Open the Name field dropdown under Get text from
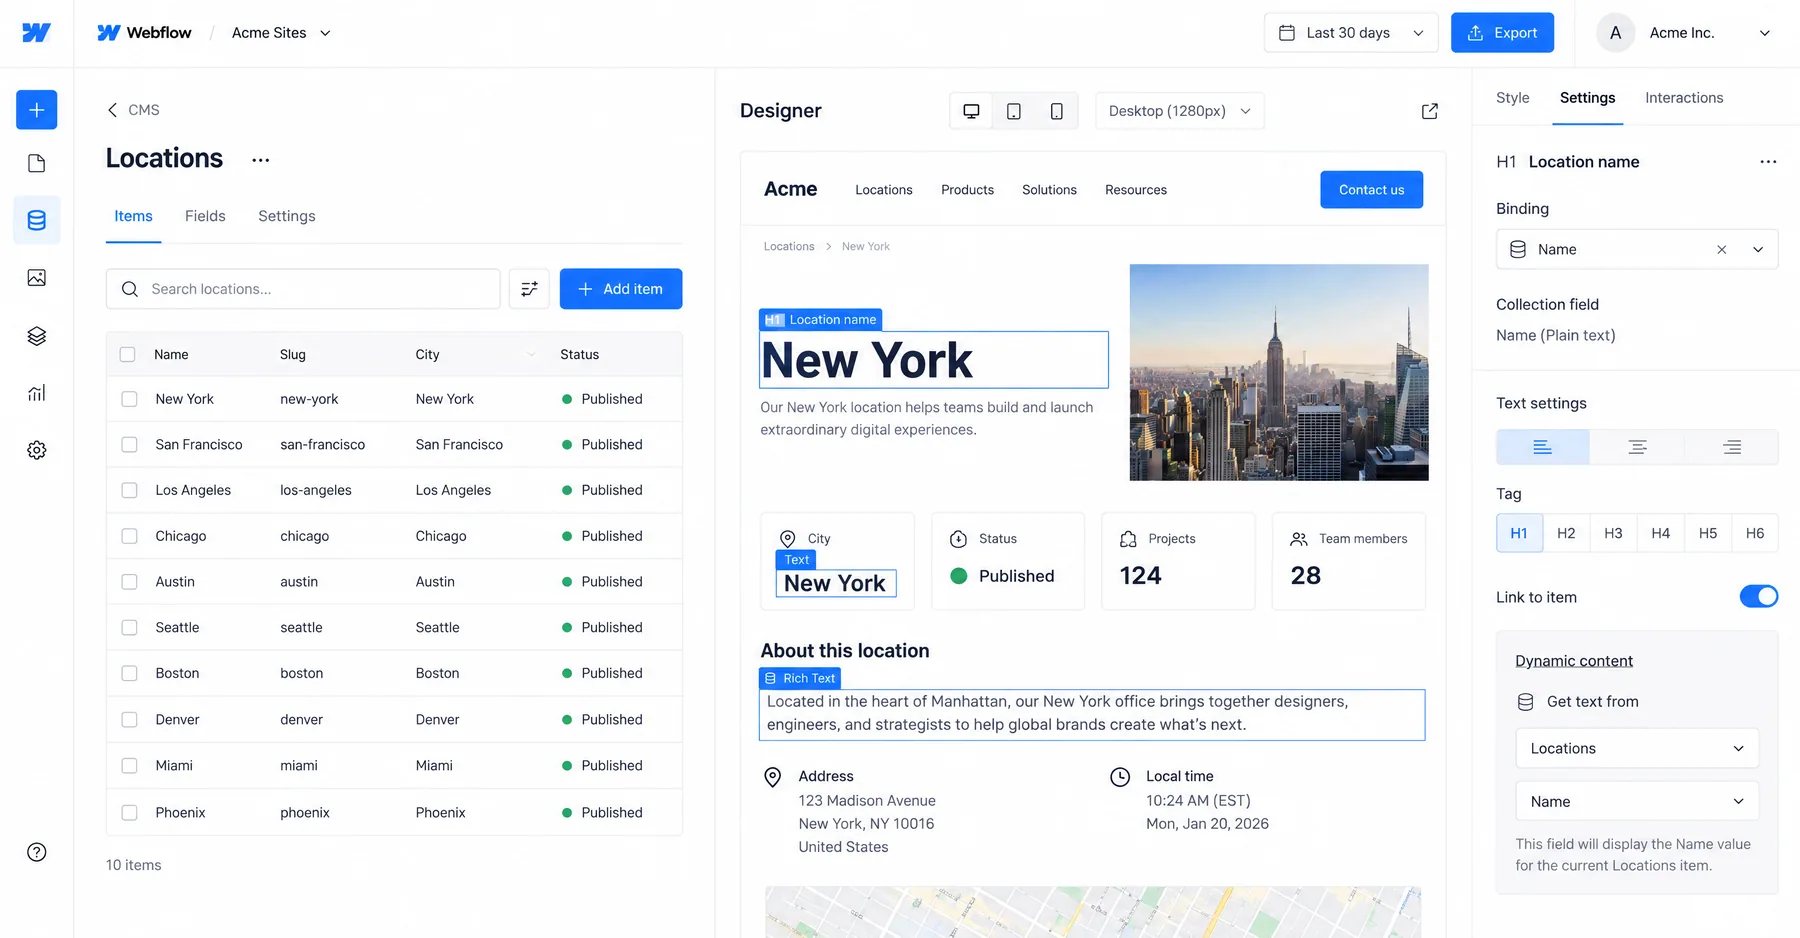The image size is (1800, 938). (1637, 802)
